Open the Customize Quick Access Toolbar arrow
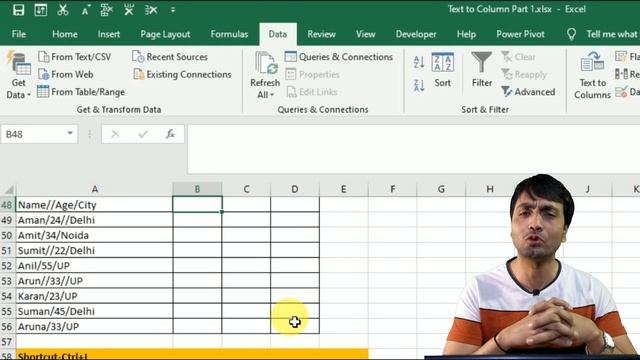Viewport: 640px width, 360px height. [x=173, y=9]
